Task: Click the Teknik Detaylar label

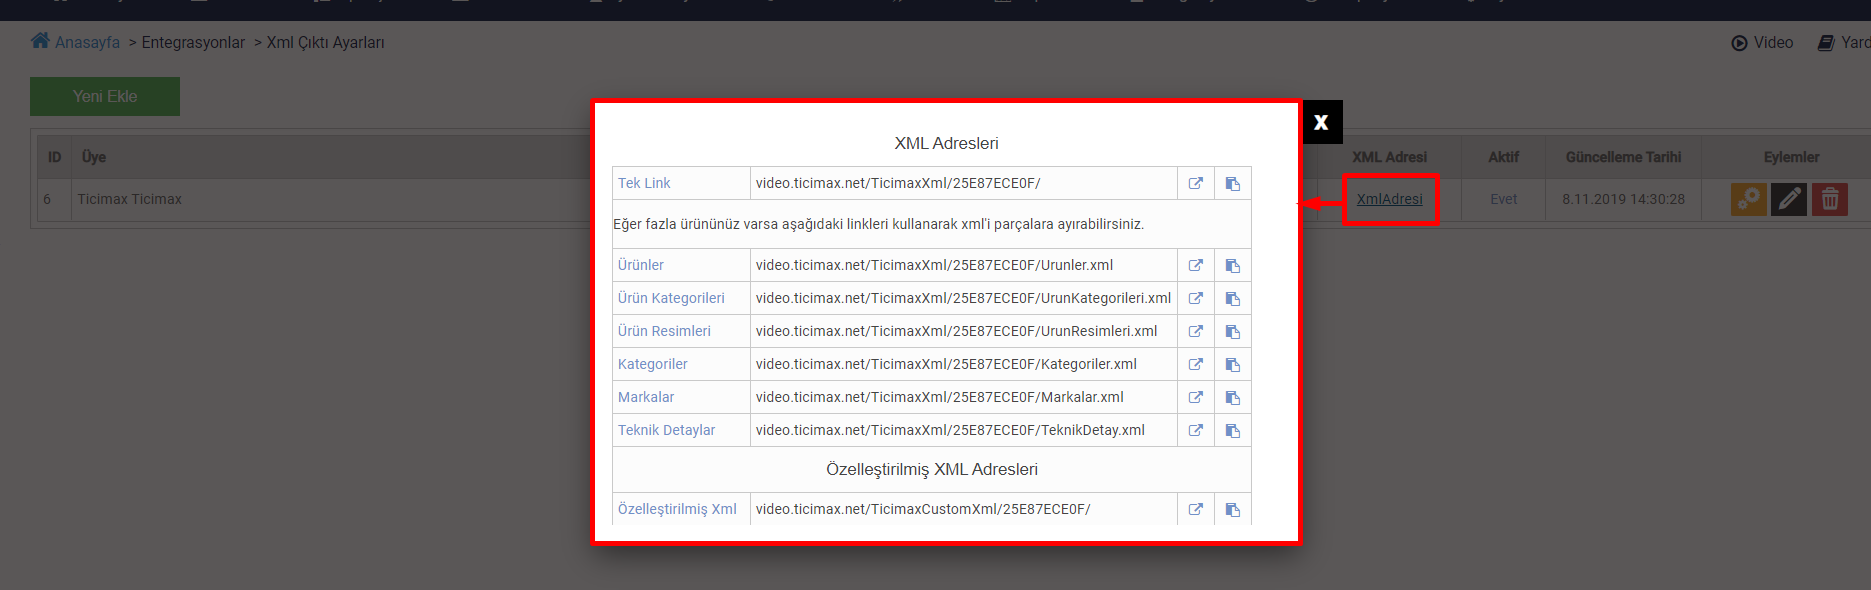Action: tap(667, 430)
